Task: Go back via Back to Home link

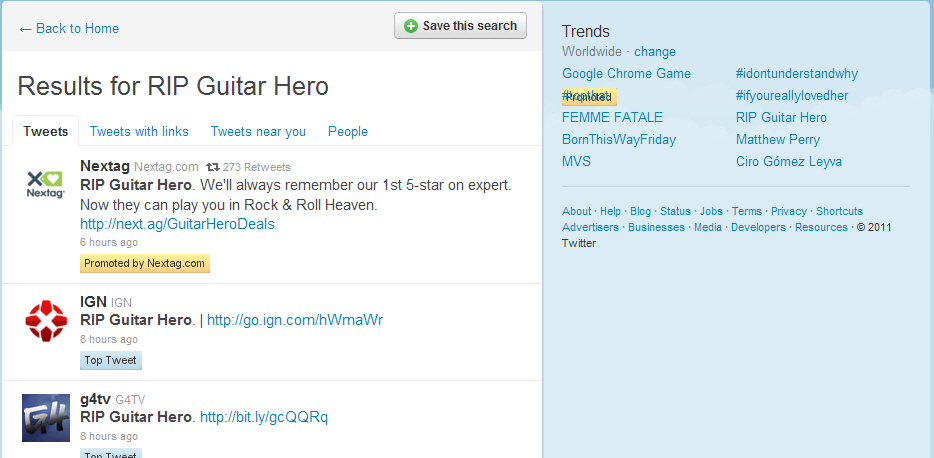Action: click(69, 29)
